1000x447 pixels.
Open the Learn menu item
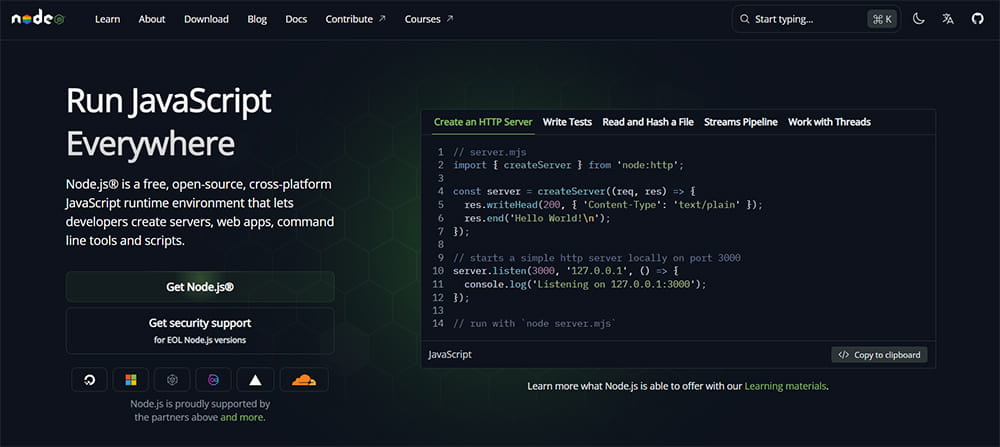(107, 19)
